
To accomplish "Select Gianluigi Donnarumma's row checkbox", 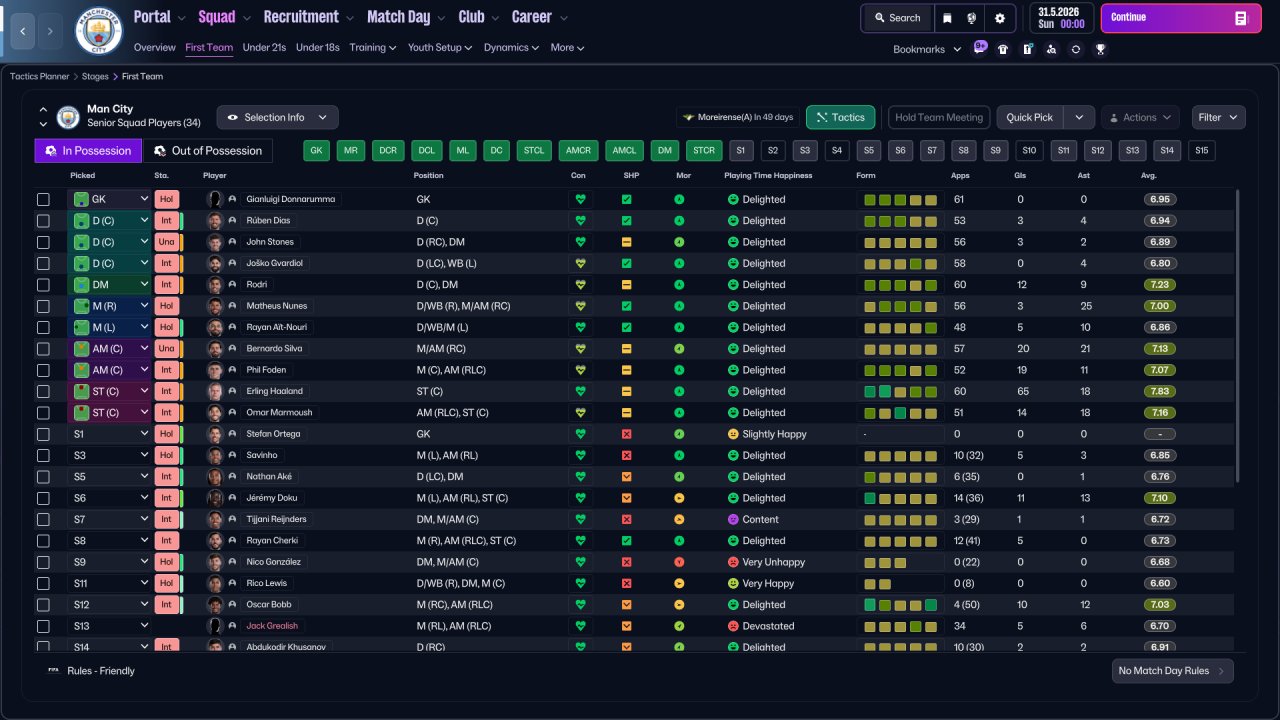I will tap(43, 200).
